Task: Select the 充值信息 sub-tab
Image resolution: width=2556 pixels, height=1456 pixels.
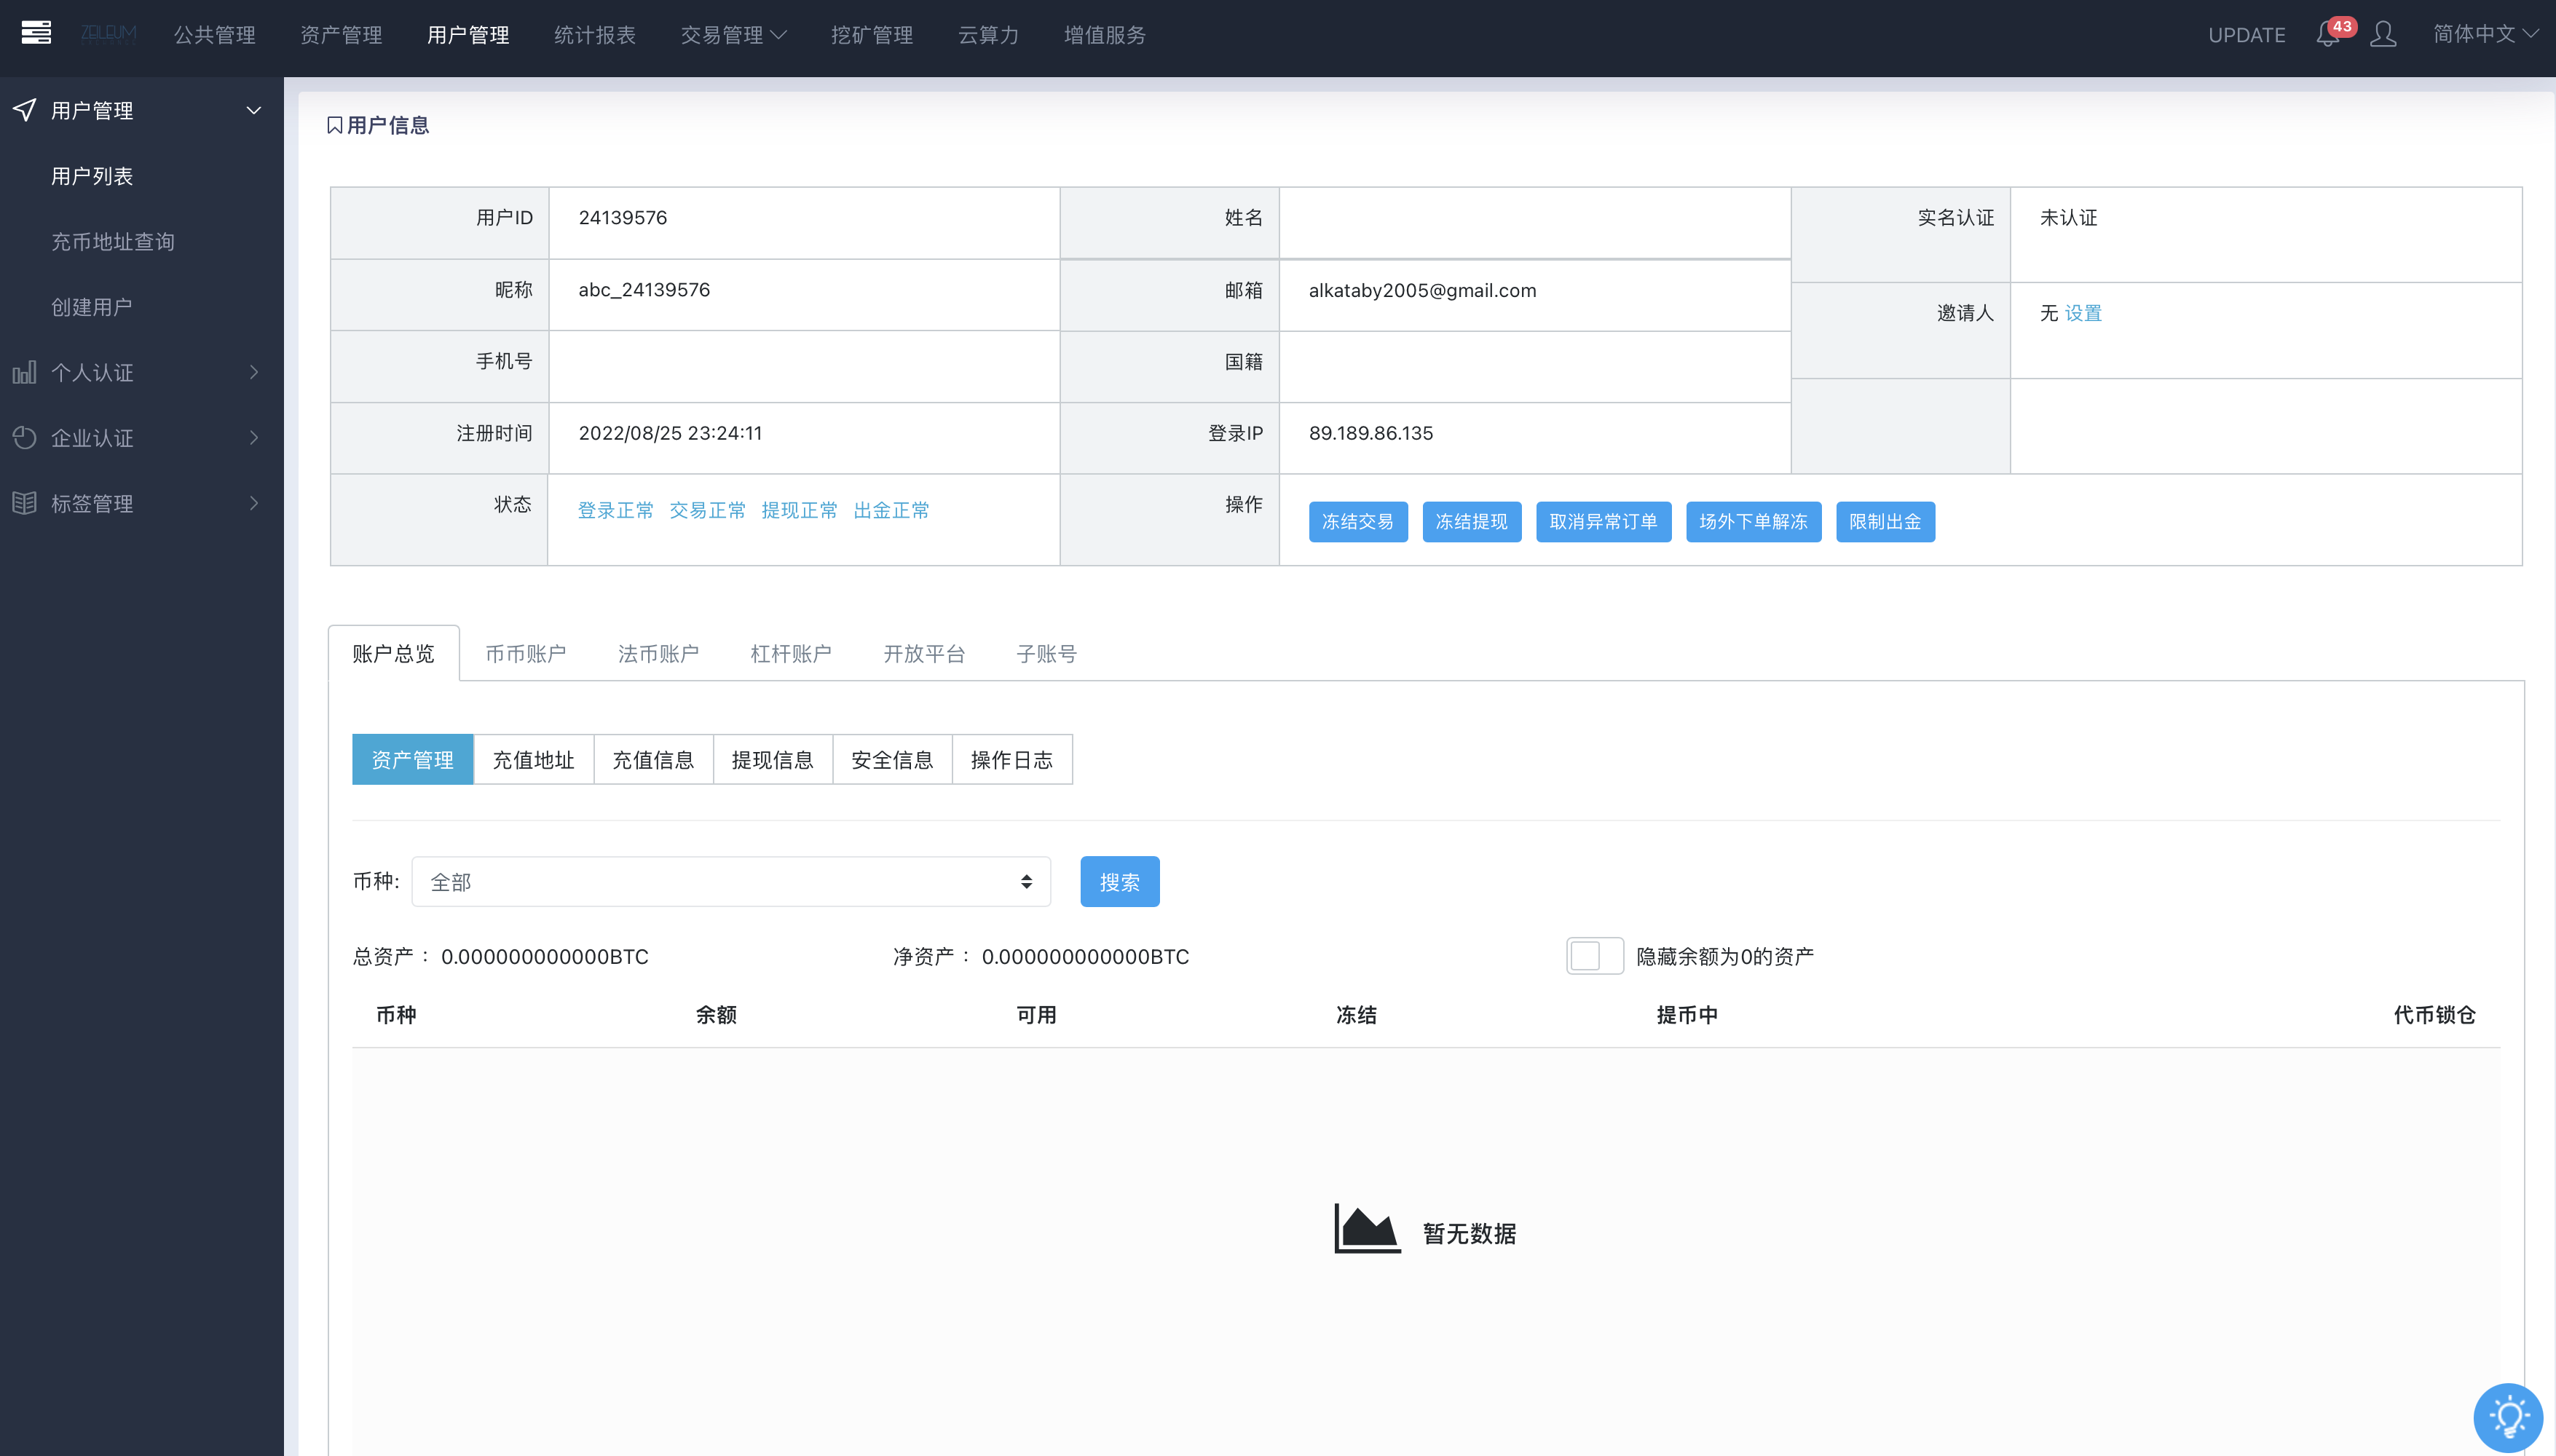Action: point(653,760)
